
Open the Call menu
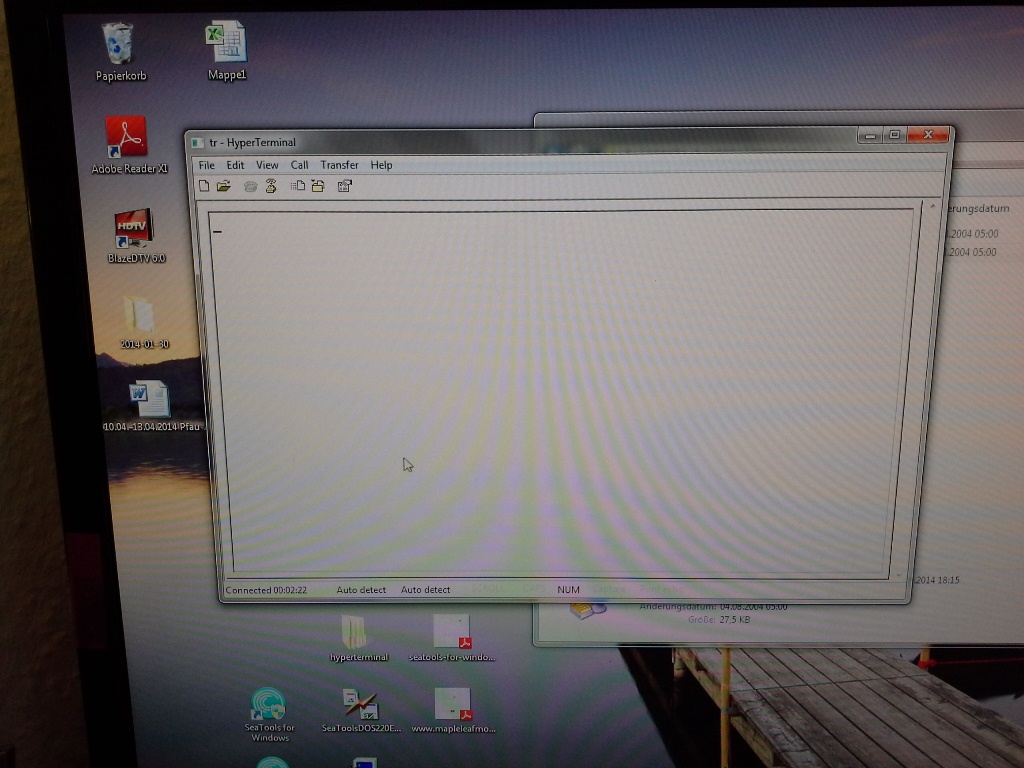(x=299, y=165)
